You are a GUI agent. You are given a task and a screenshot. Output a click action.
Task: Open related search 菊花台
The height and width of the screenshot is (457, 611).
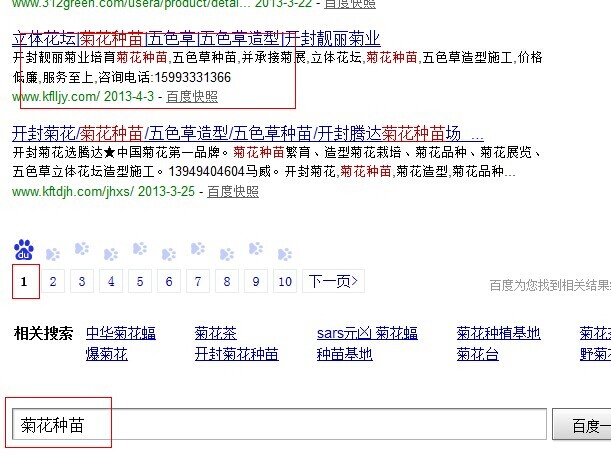click(x=478, y=354)
